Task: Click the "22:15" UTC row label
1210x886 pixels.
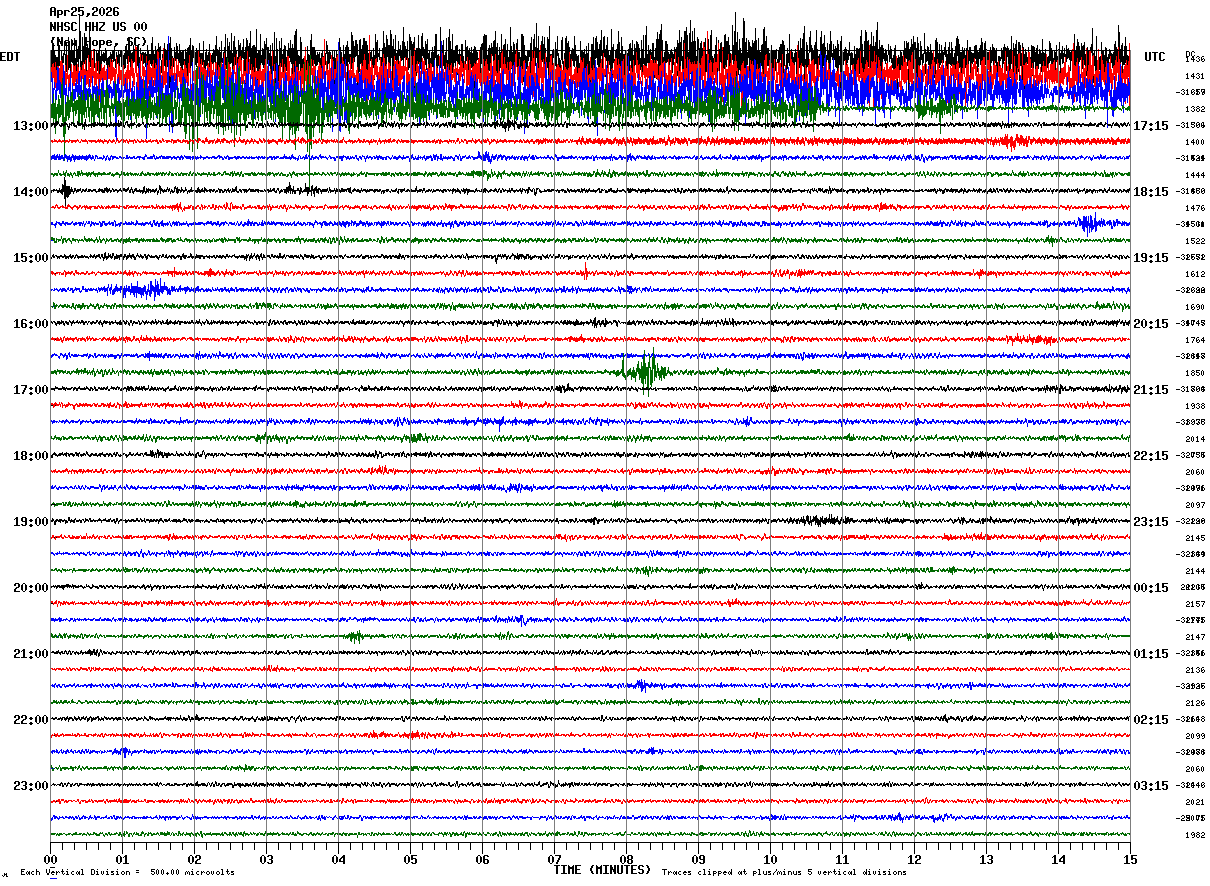Action: pos(1151,456)
